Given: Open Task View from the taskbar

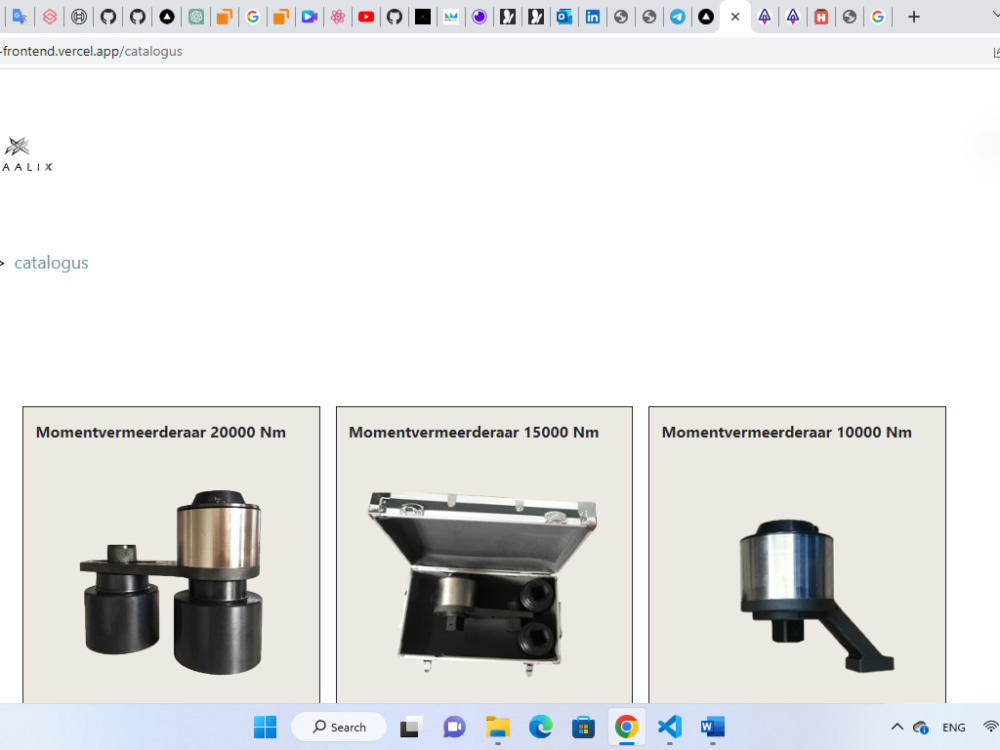Looking at the screenshot, I should click(411, 727).
